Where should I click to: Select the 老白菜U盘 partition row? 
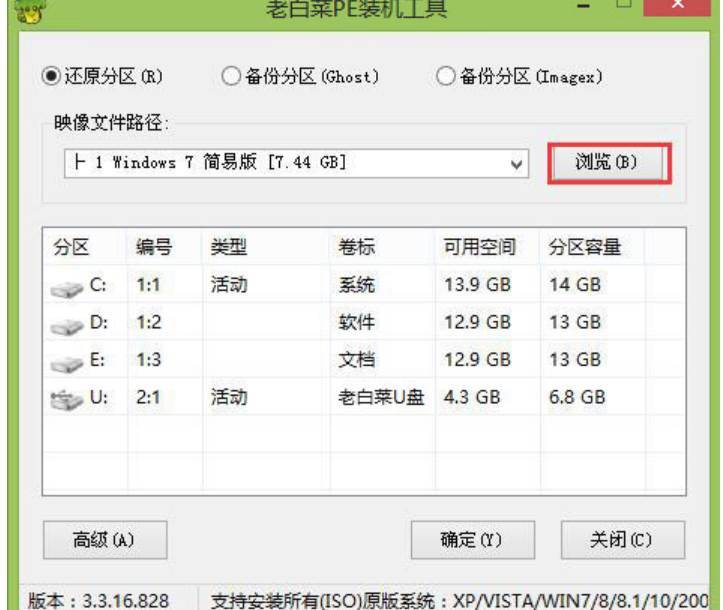click(x=381, y=397)
